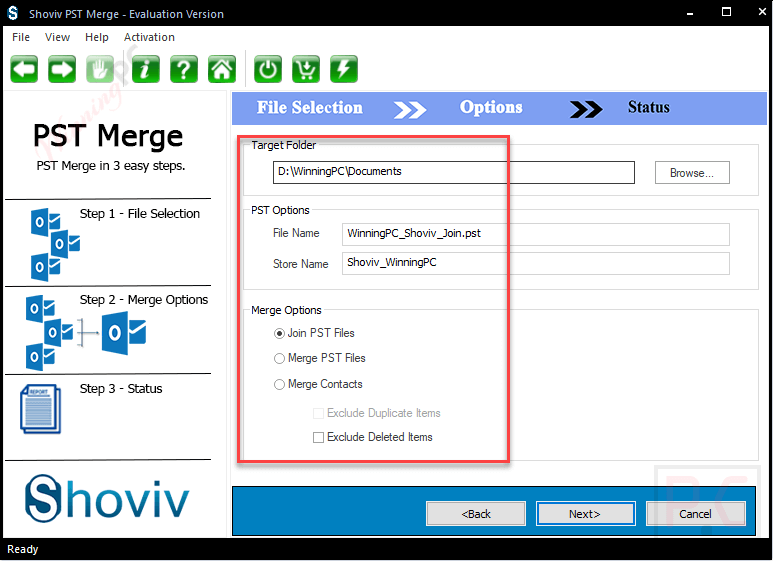Select Merge PST Files radio button
This screenshot has height=561, width=773.
click(279, 358)
